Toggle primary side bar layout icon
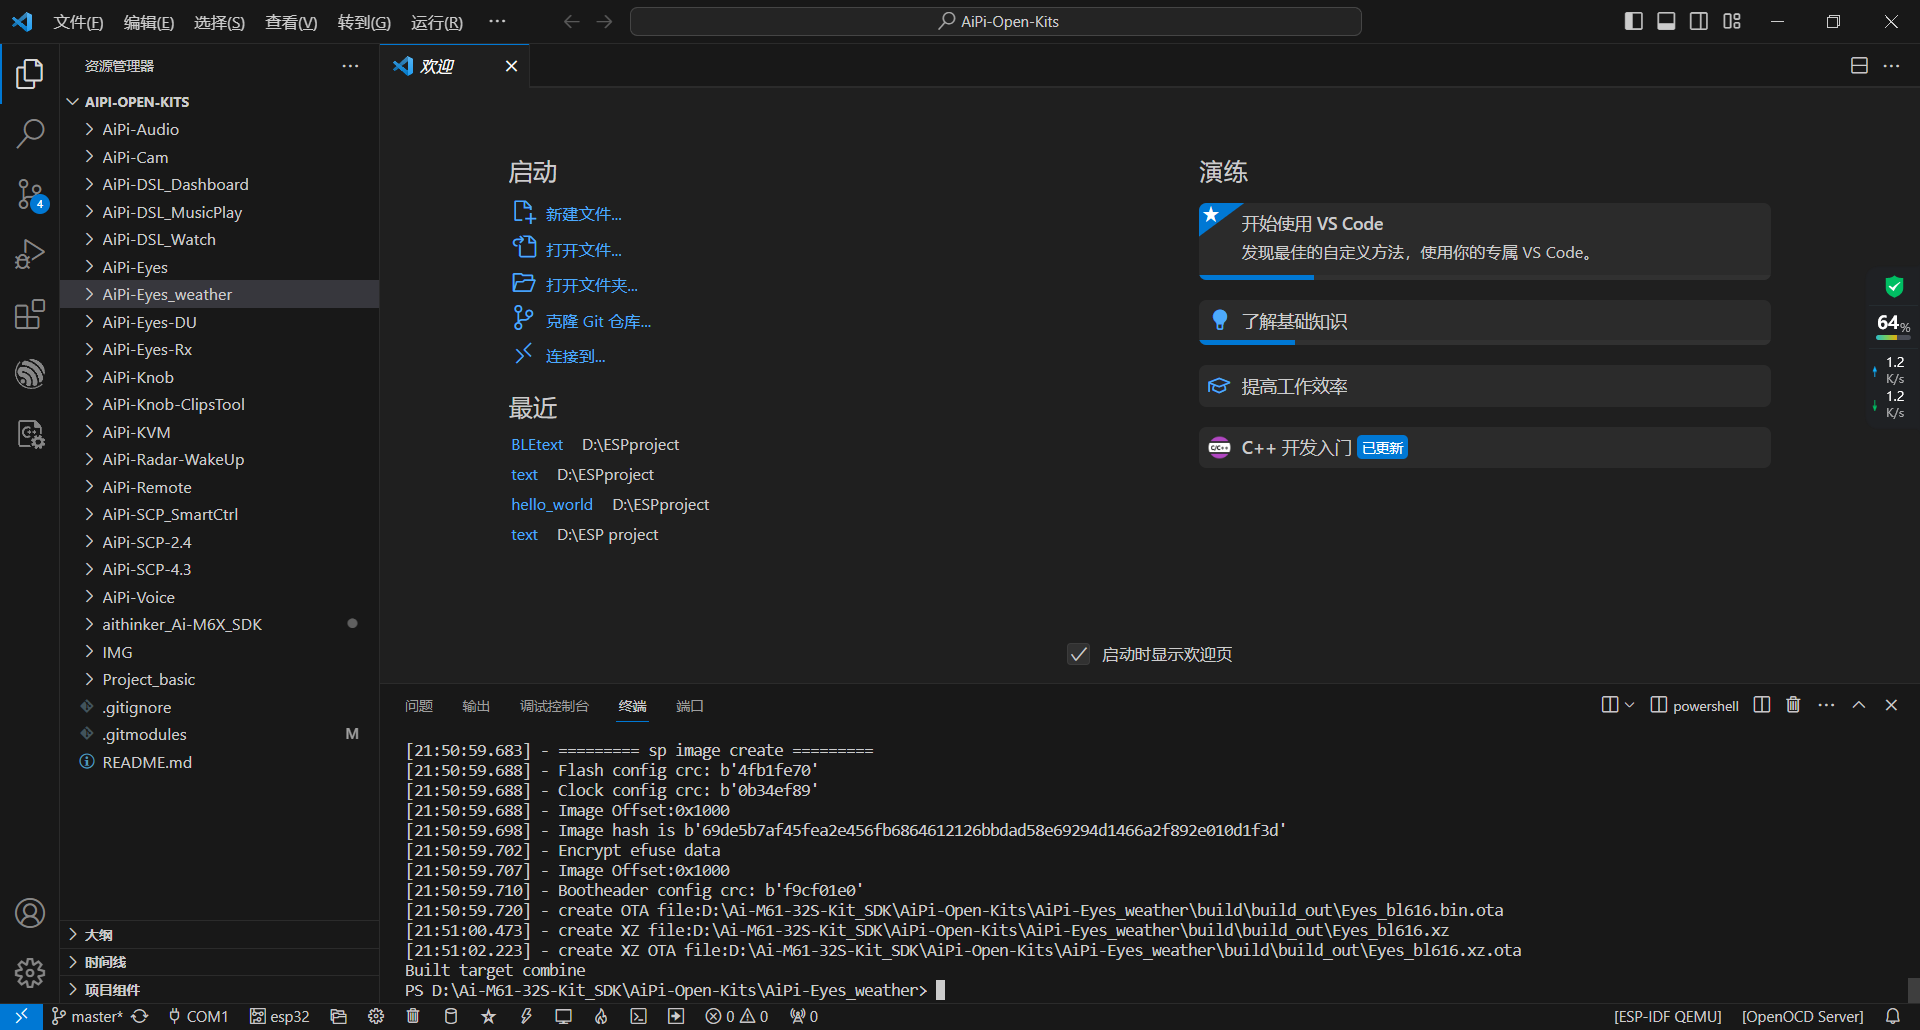This screenshot has width=1920, height=1030. coord(1634,21)
